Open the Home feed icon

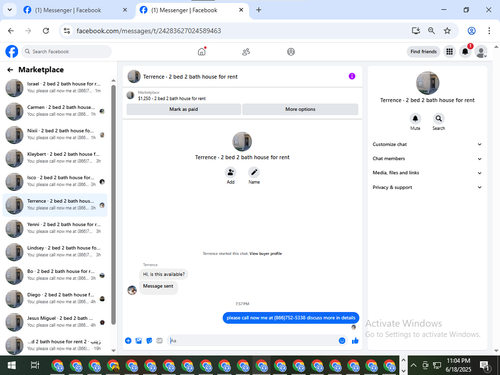202,52
